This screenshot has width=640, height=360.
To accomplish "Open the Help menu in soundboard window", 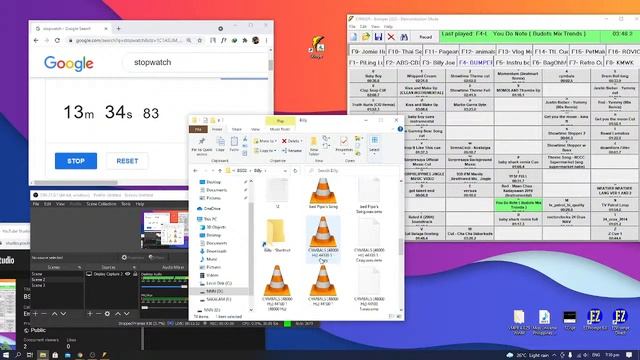I will tap(388, 27).
